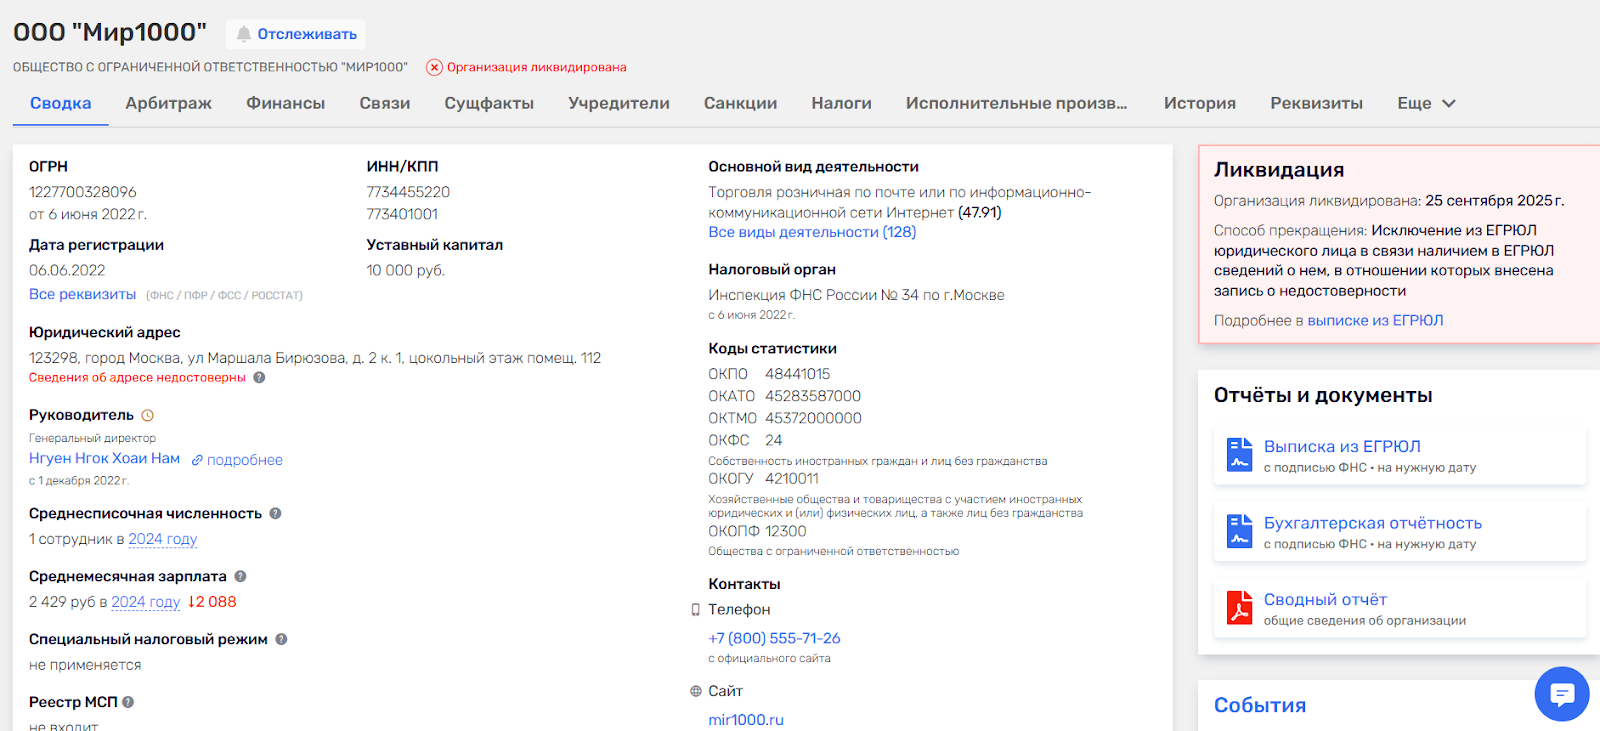Open the chat bubble widget
This screenshot has height=731, width=1600.
point(1562,694)
